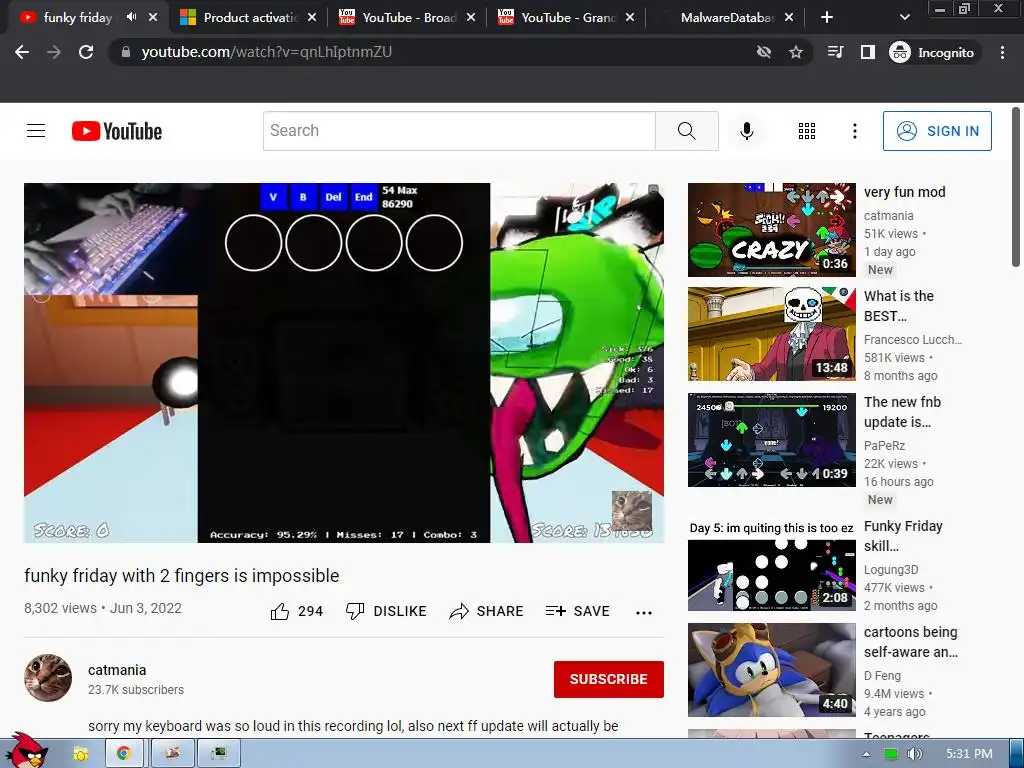The height and width of the screenshot is (768, 1024).
Task: Switch to the YouTube - Broad tab
Action: click(x=398, y=18)
